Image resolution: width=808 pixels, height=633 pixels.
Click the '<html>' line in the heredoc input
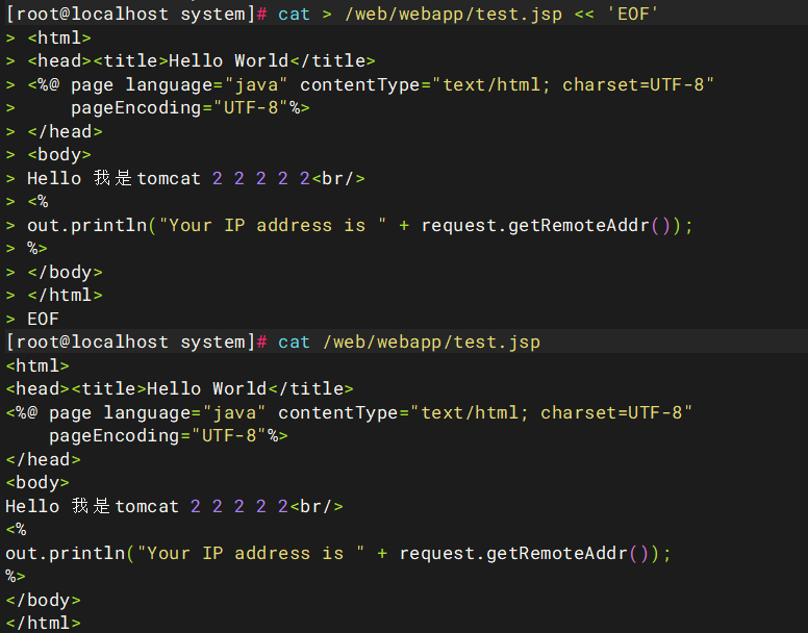59,38
